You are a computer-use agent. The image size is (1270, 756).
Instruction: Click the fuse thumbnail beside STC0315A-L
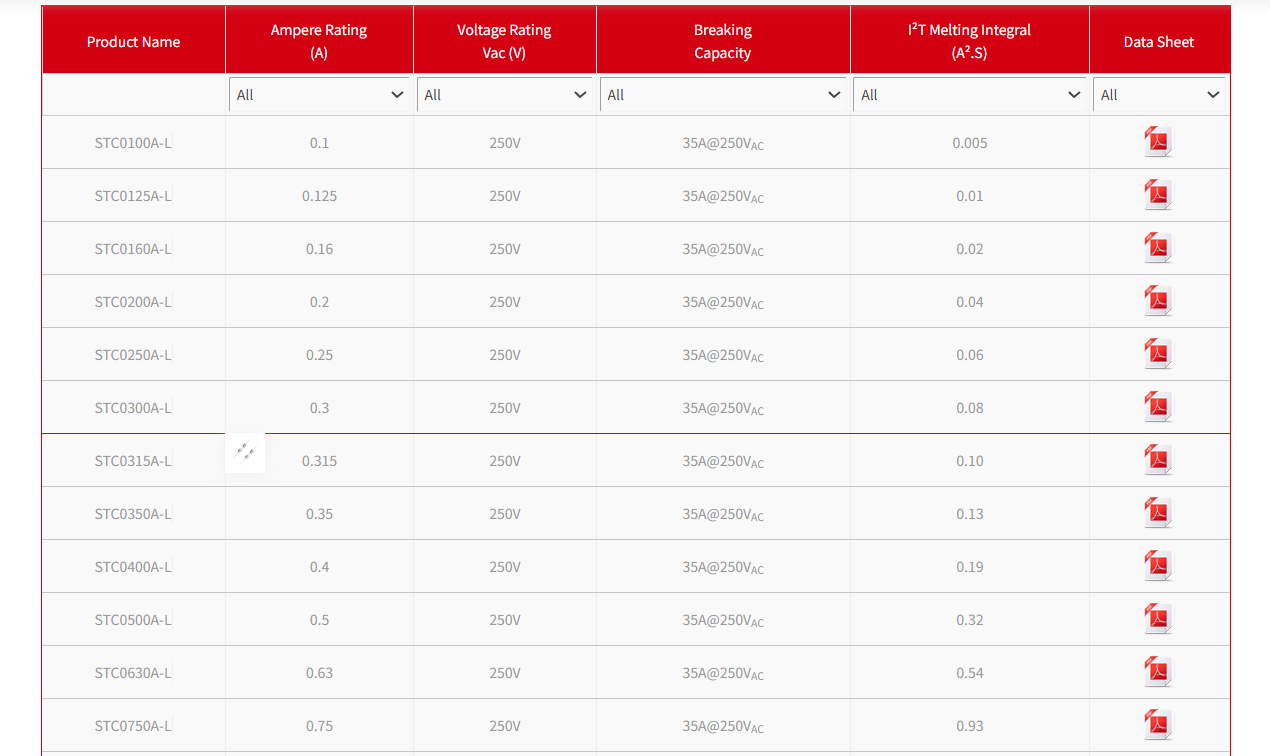245,453
